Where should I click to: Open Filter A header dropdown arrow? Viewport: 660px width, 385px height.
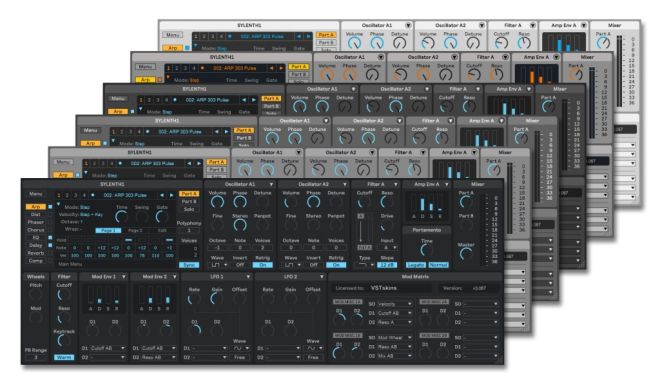tap(396, 185)
